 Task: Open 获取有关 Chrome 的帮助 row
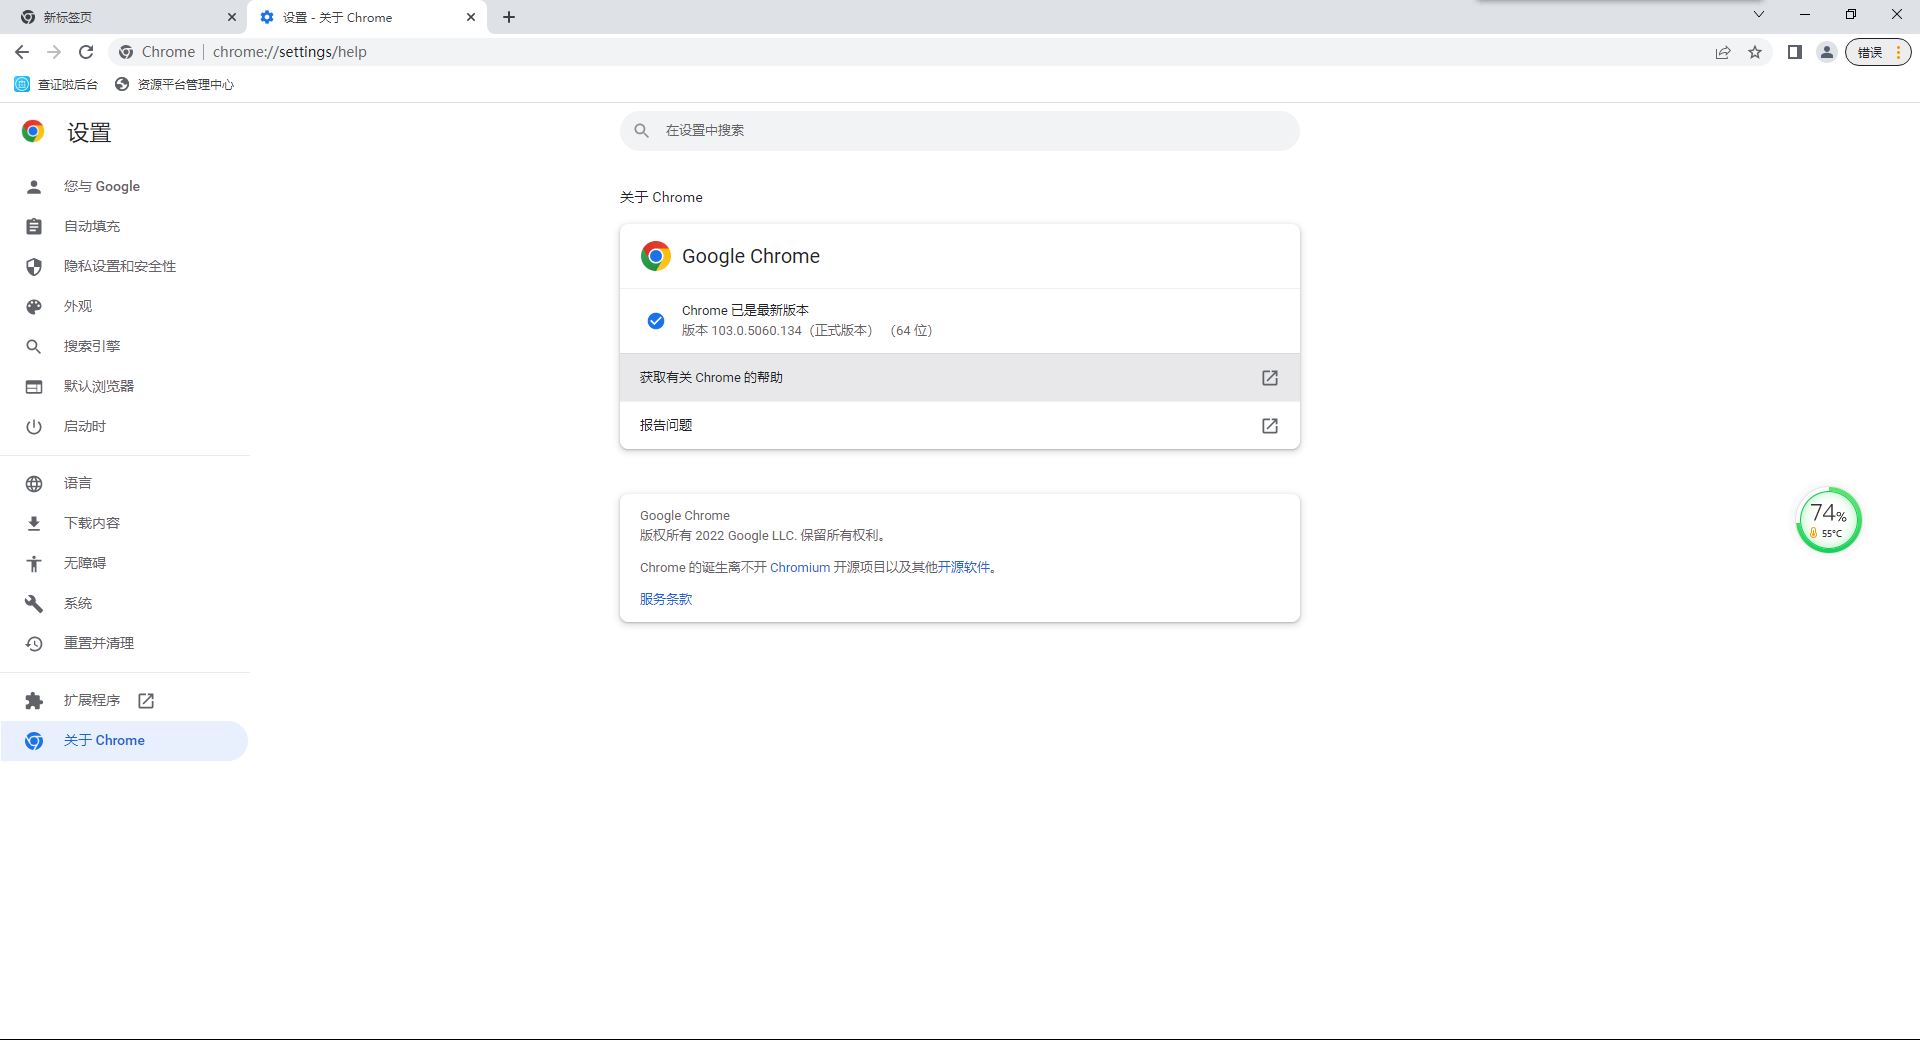(x=960, y=377)
